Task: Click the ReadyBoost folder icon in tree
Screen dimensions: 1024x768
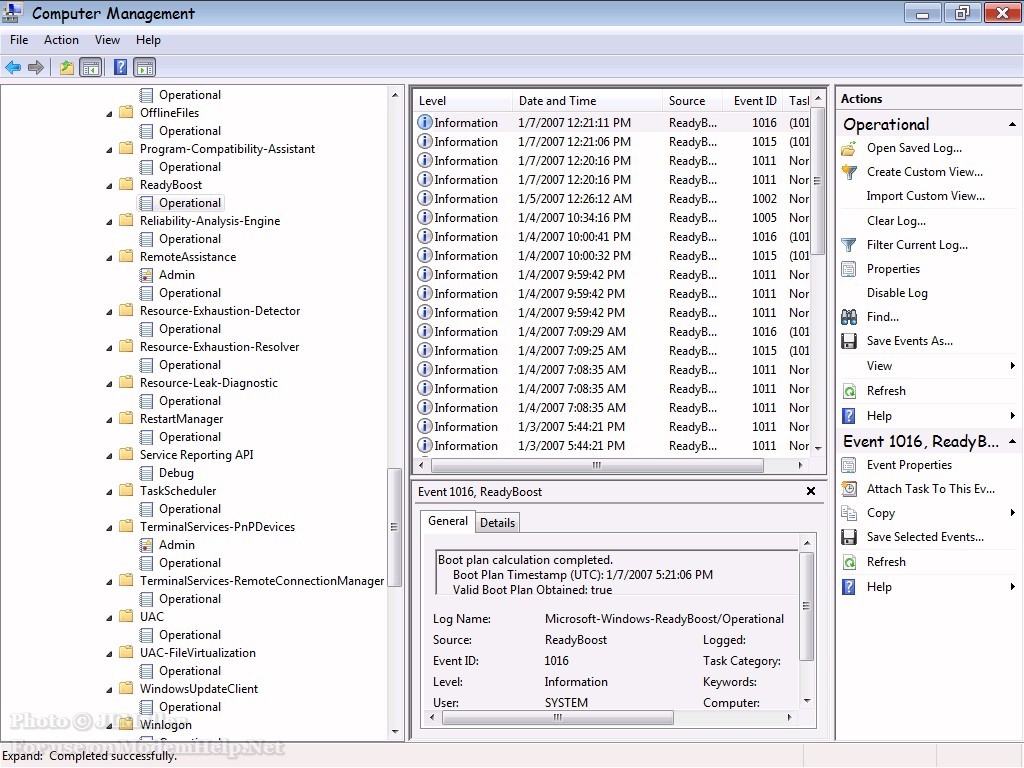Action: point(127,185)
